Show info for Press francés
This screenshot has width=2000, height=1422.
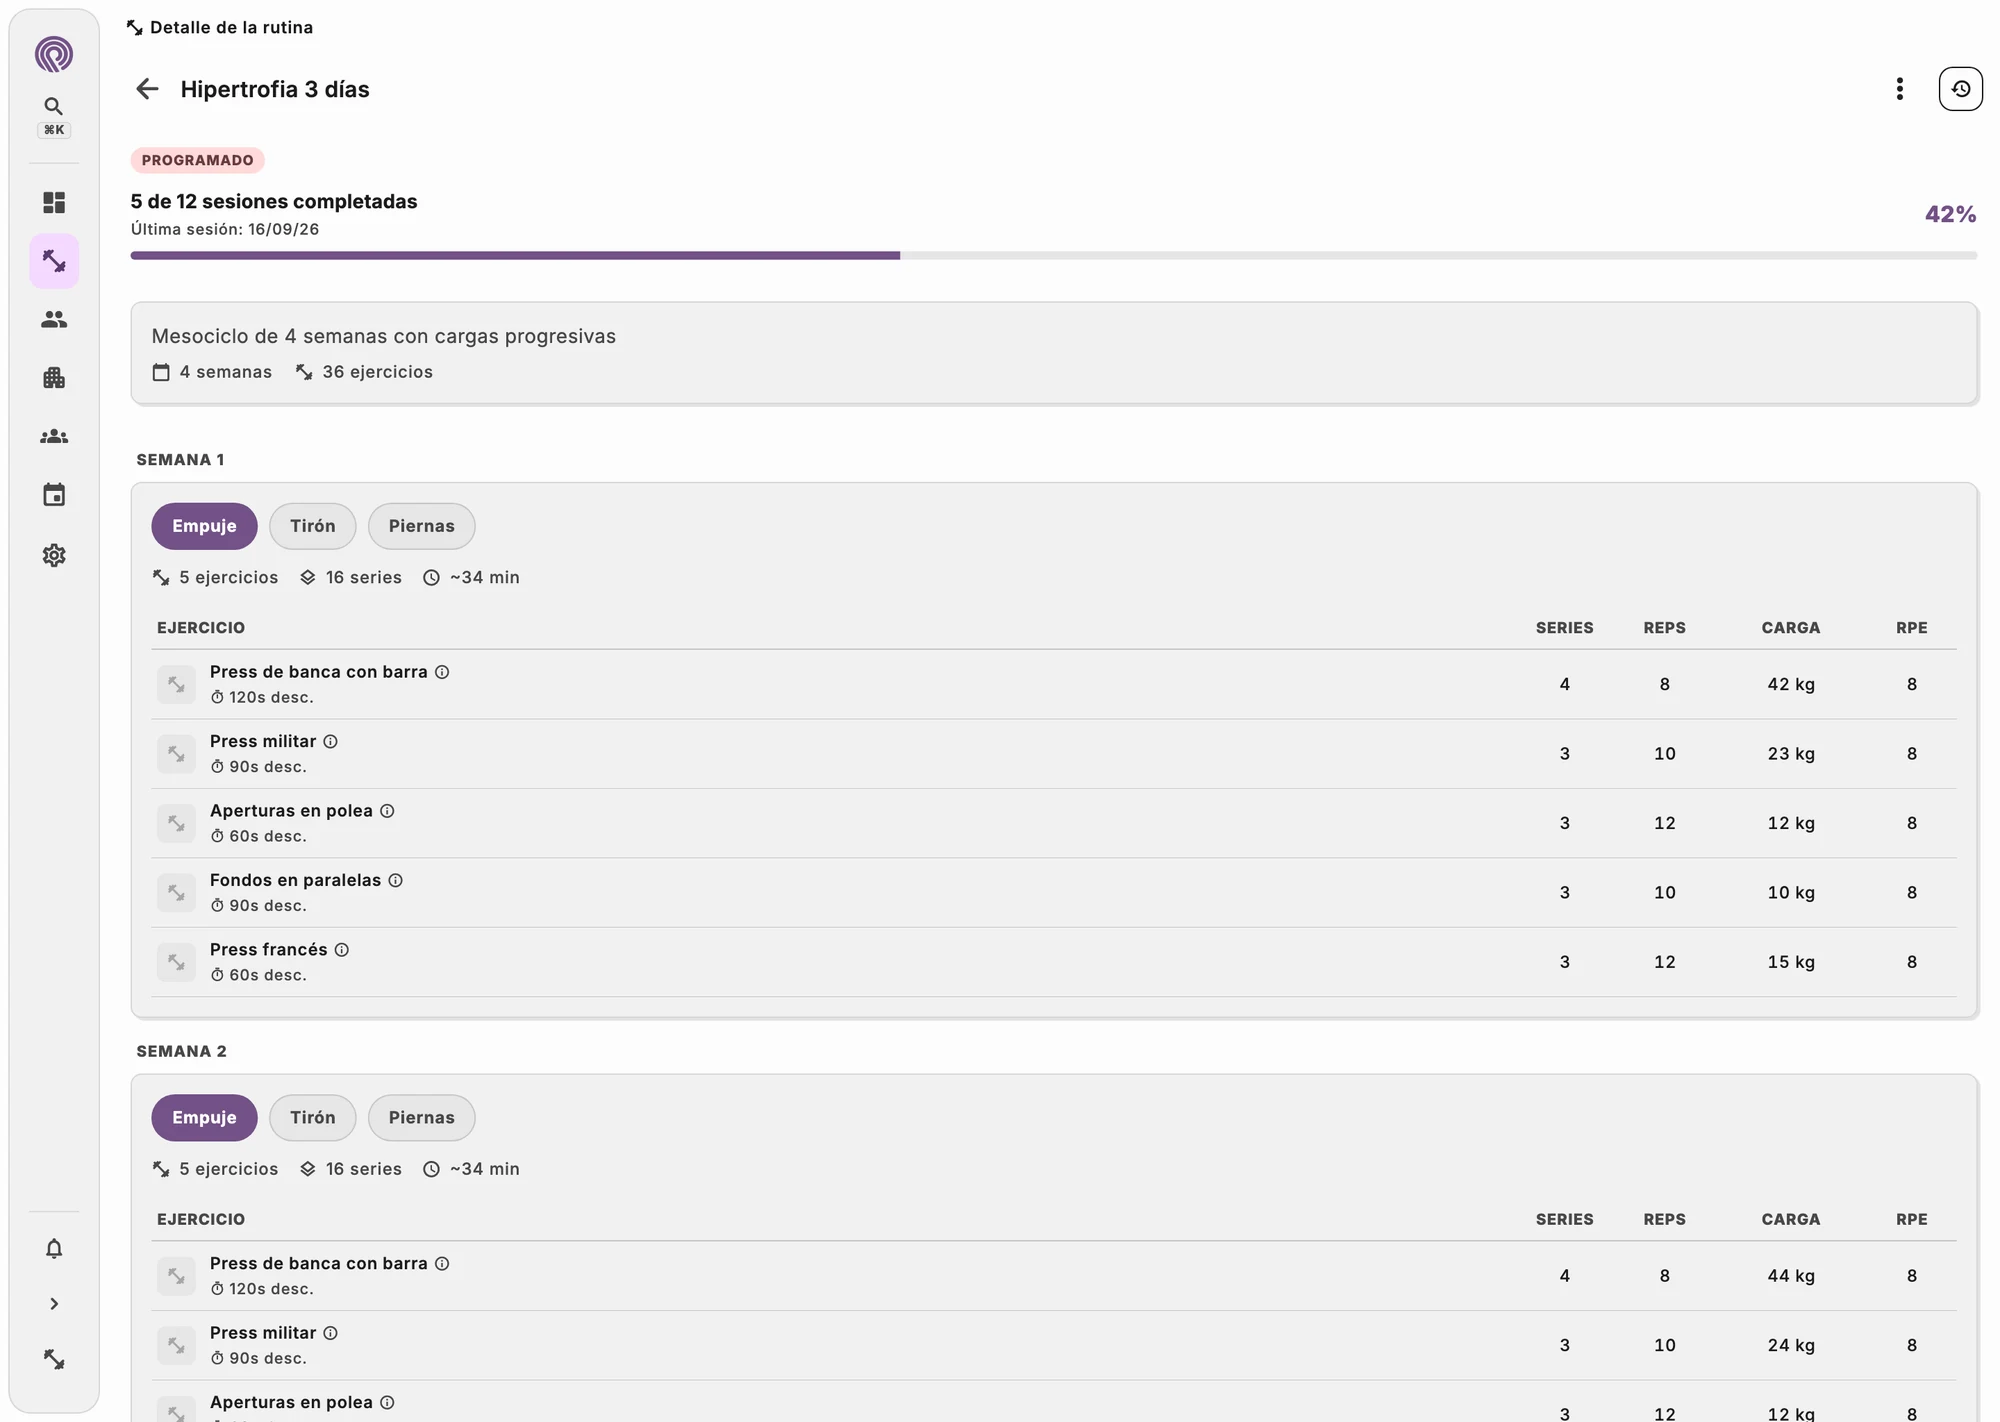pos(341,950)
